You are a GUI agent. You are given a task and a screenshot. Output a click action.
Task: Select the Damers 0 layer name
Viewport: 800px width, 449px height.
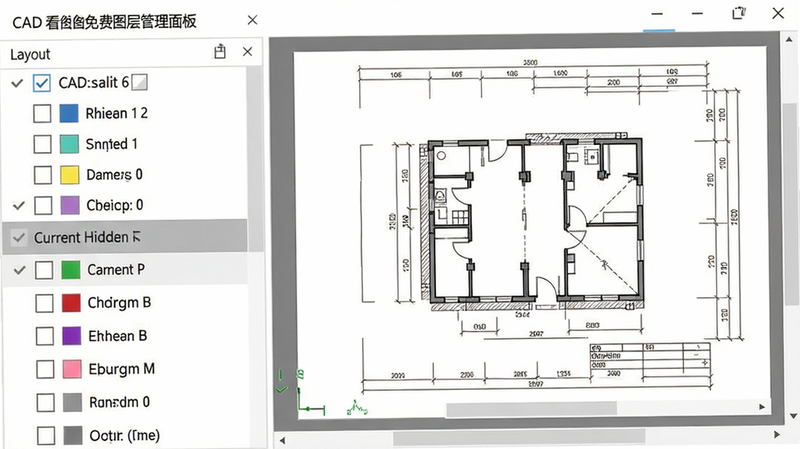[114, 174]
